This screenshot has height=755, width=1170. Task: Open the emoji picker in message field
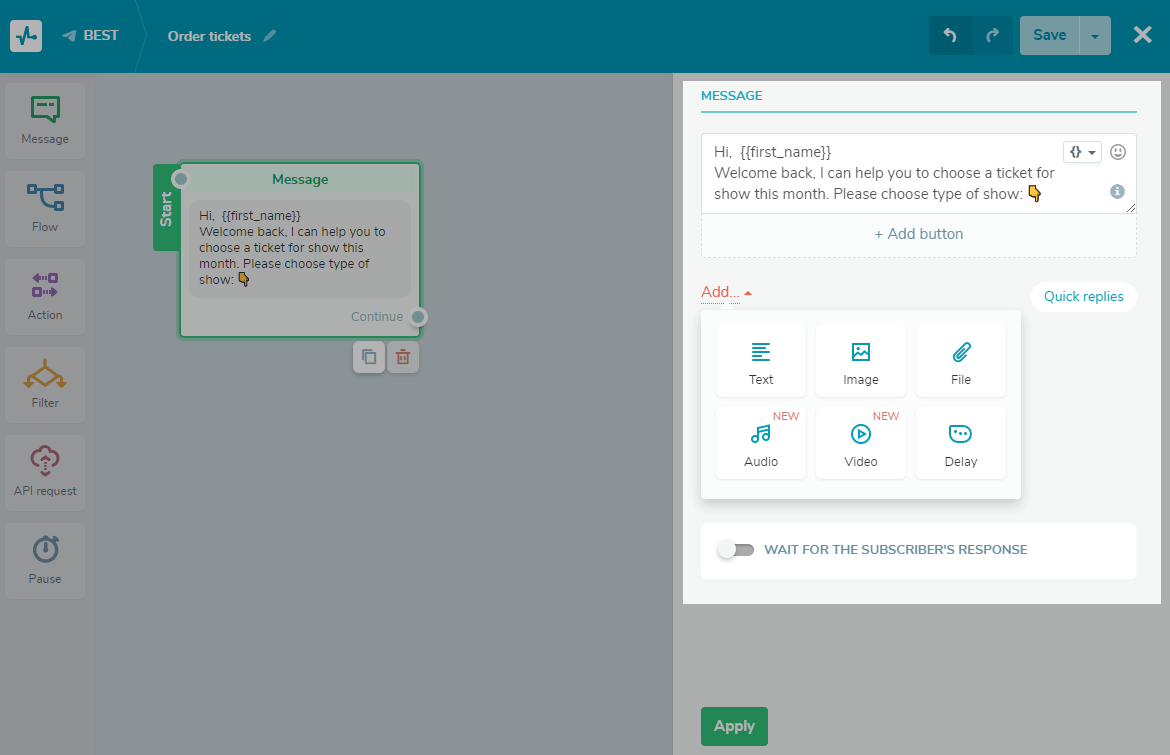tap(1118, 152)
